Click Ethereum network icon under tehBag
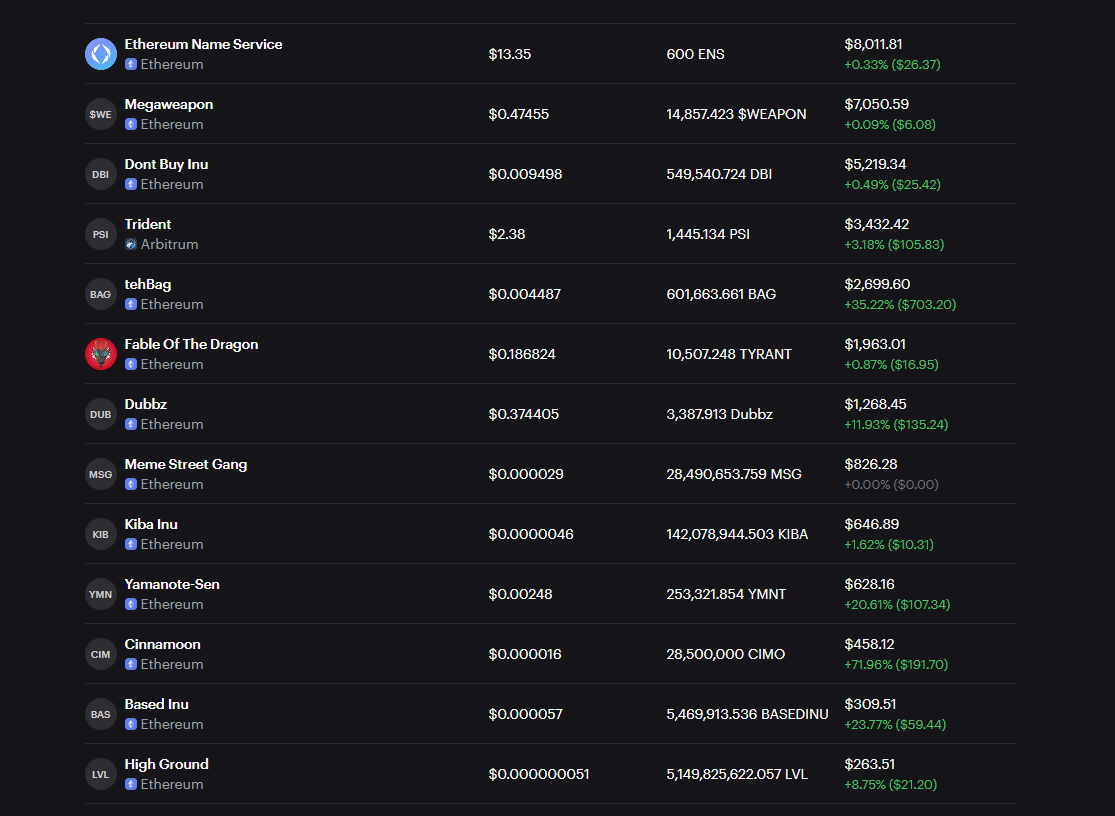 [x=131, y=304]
